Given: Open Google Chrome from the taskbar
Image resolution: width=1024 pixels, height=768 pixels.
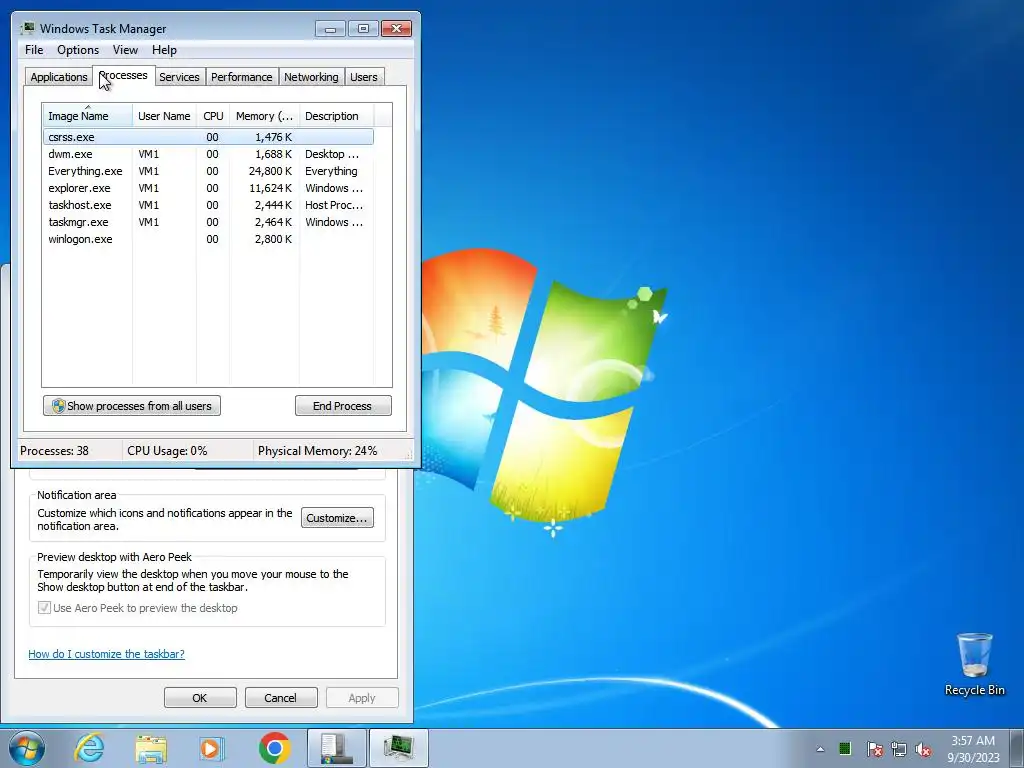Looking at the screenshot, I should 274,748.
